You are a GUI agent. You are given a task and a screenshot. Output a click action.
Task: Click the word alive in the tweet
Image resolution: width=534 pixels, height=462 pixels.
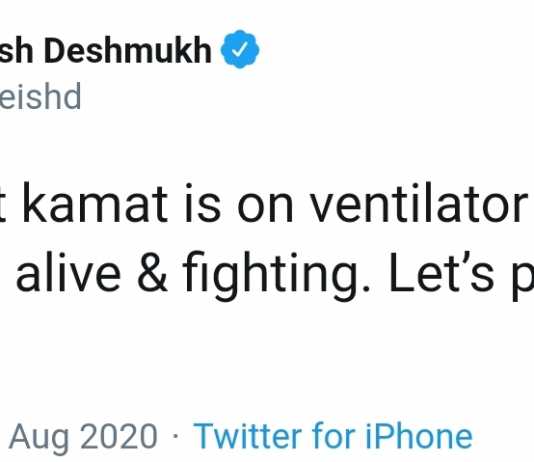tap(68, 271)
